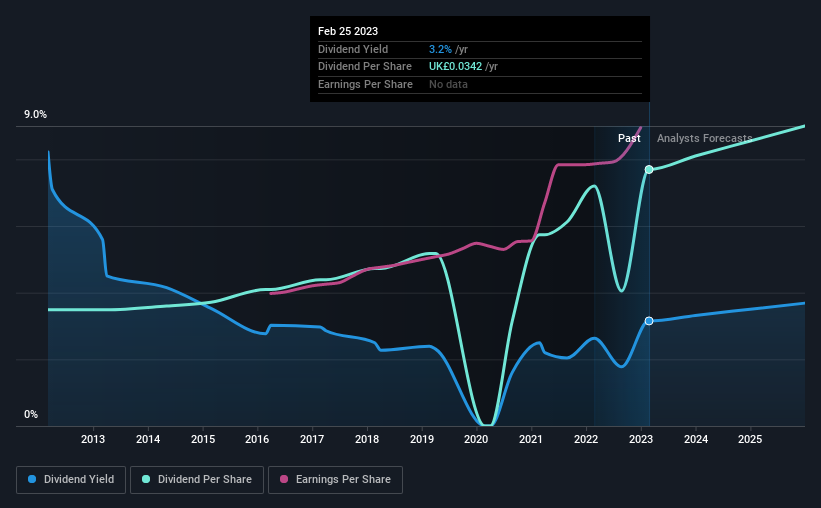The image size is (821, 508).
Task: Click the Past region label
Action: click(x=629, y=138)
